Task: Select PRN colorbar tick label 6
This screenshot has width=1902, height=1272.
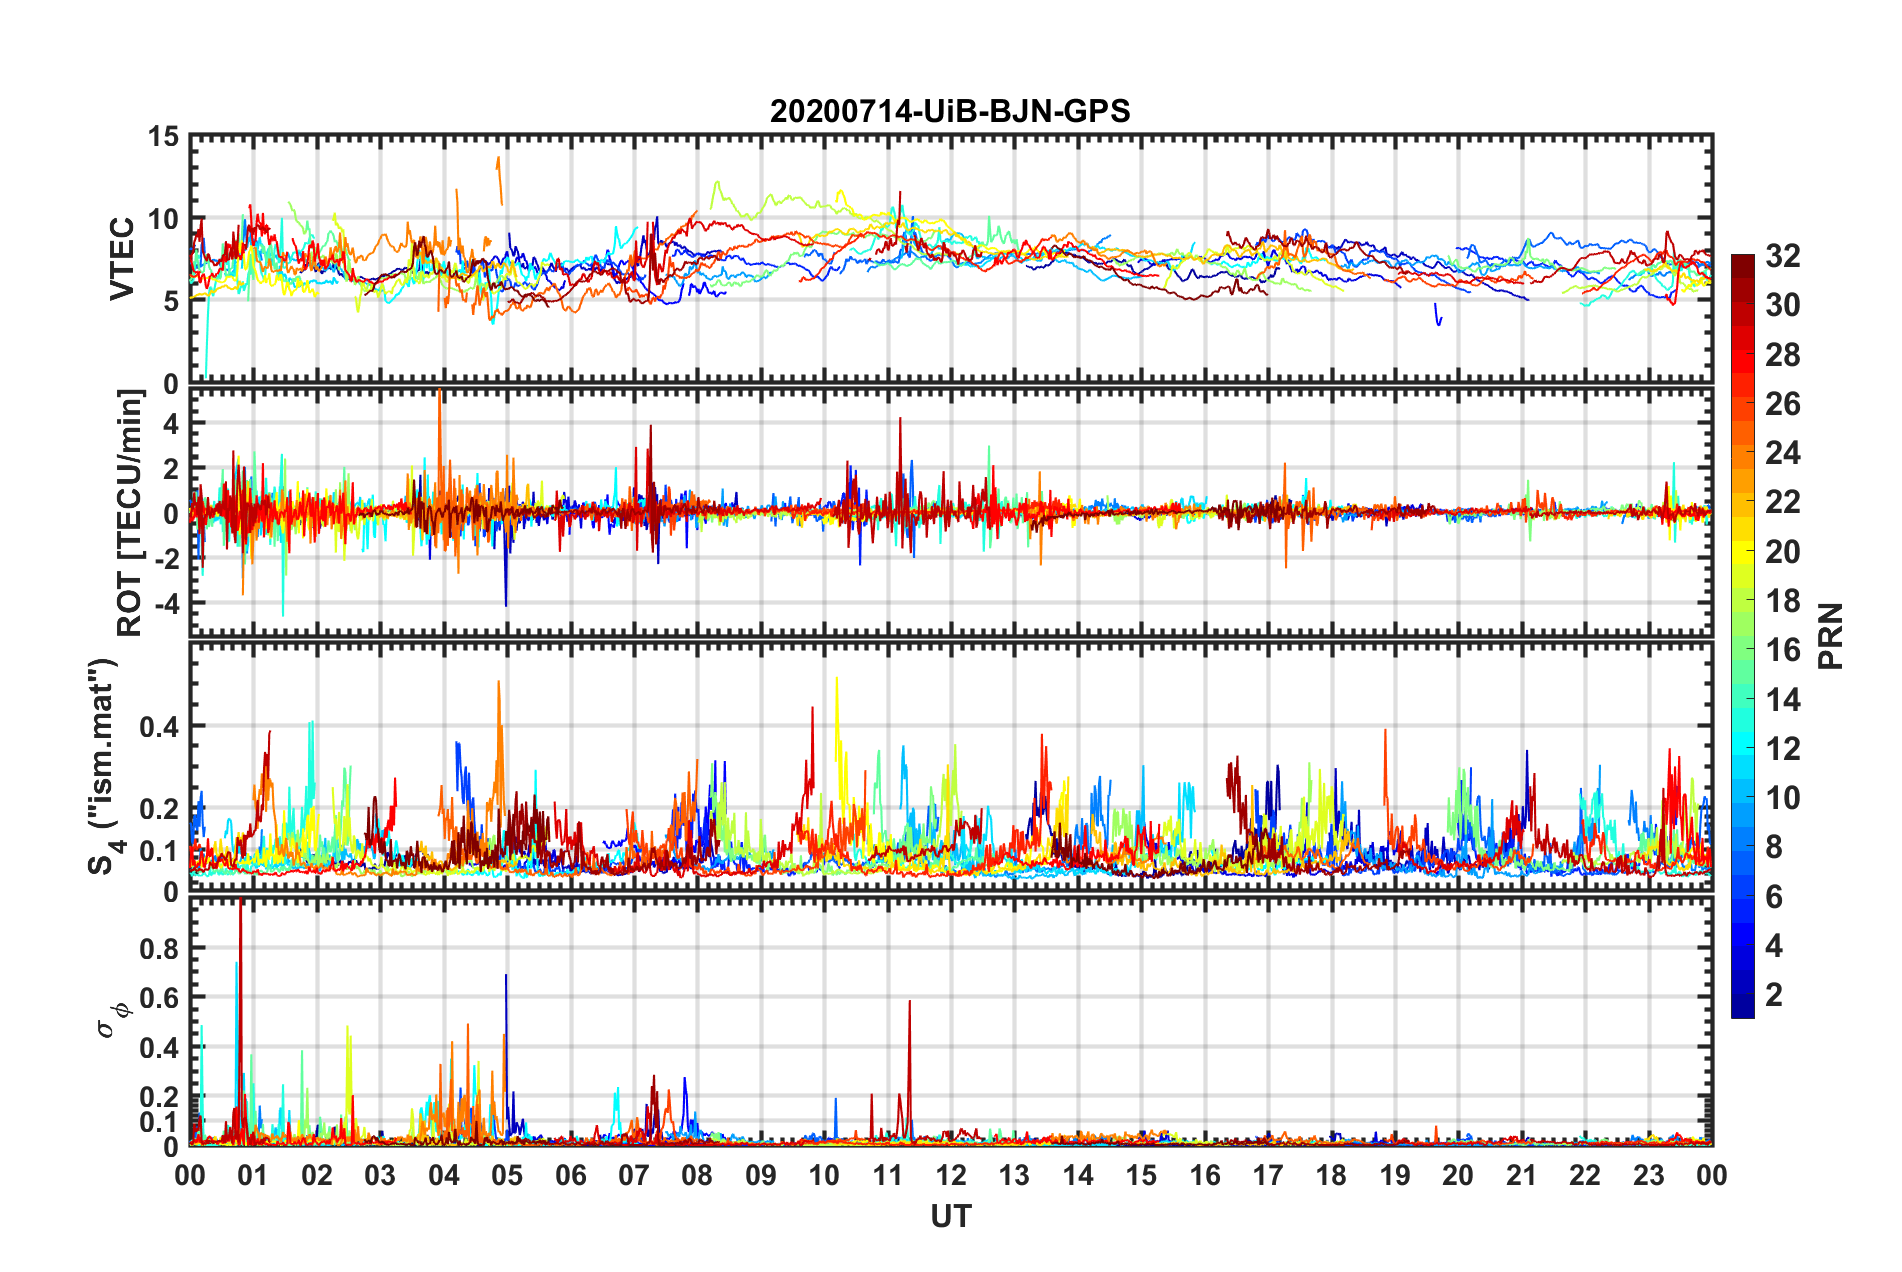Action: click(x=1774, y=896)
